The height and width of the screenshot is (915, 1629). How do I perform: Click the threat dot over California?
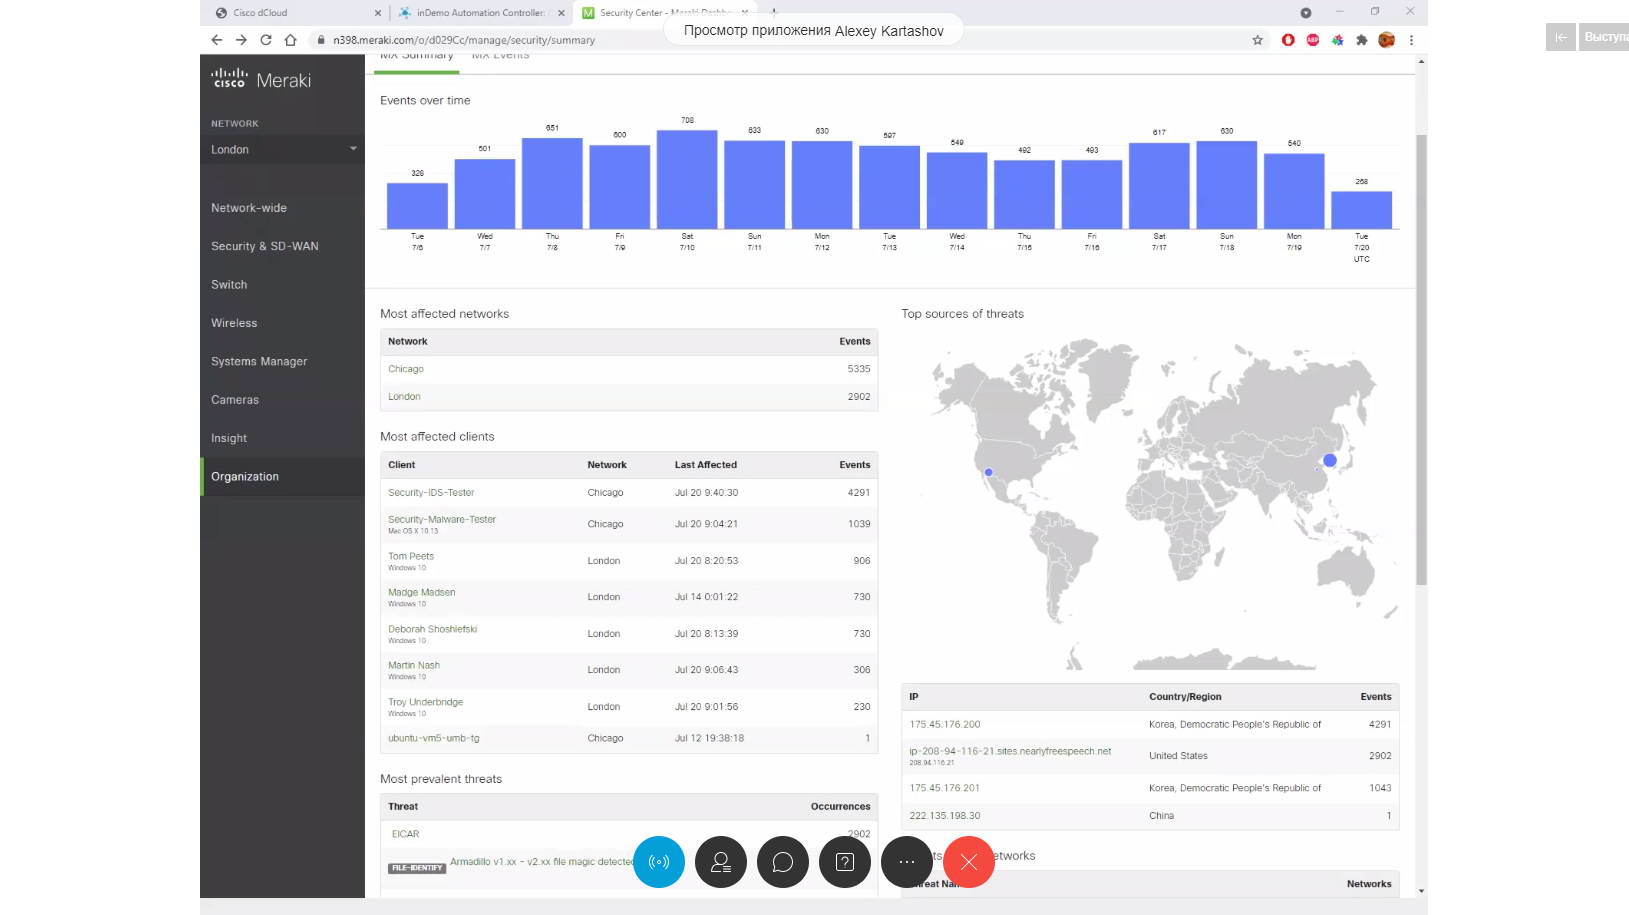tap(988, 472)
